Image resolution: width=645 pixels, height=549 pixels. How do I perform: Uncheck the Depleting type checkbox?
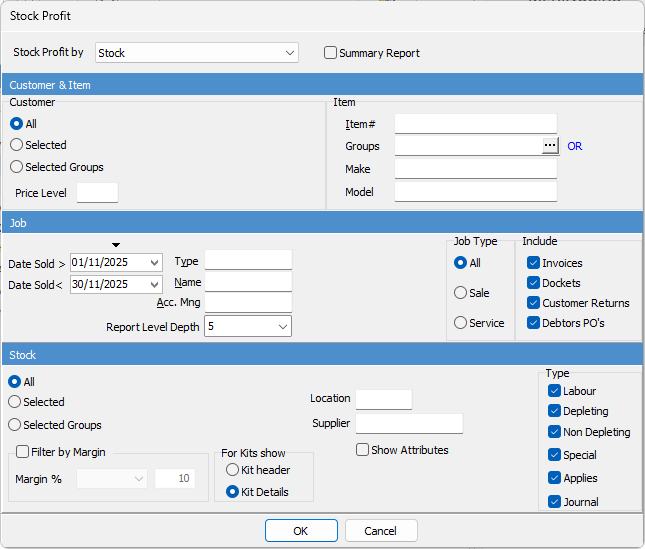click(555, 410)
